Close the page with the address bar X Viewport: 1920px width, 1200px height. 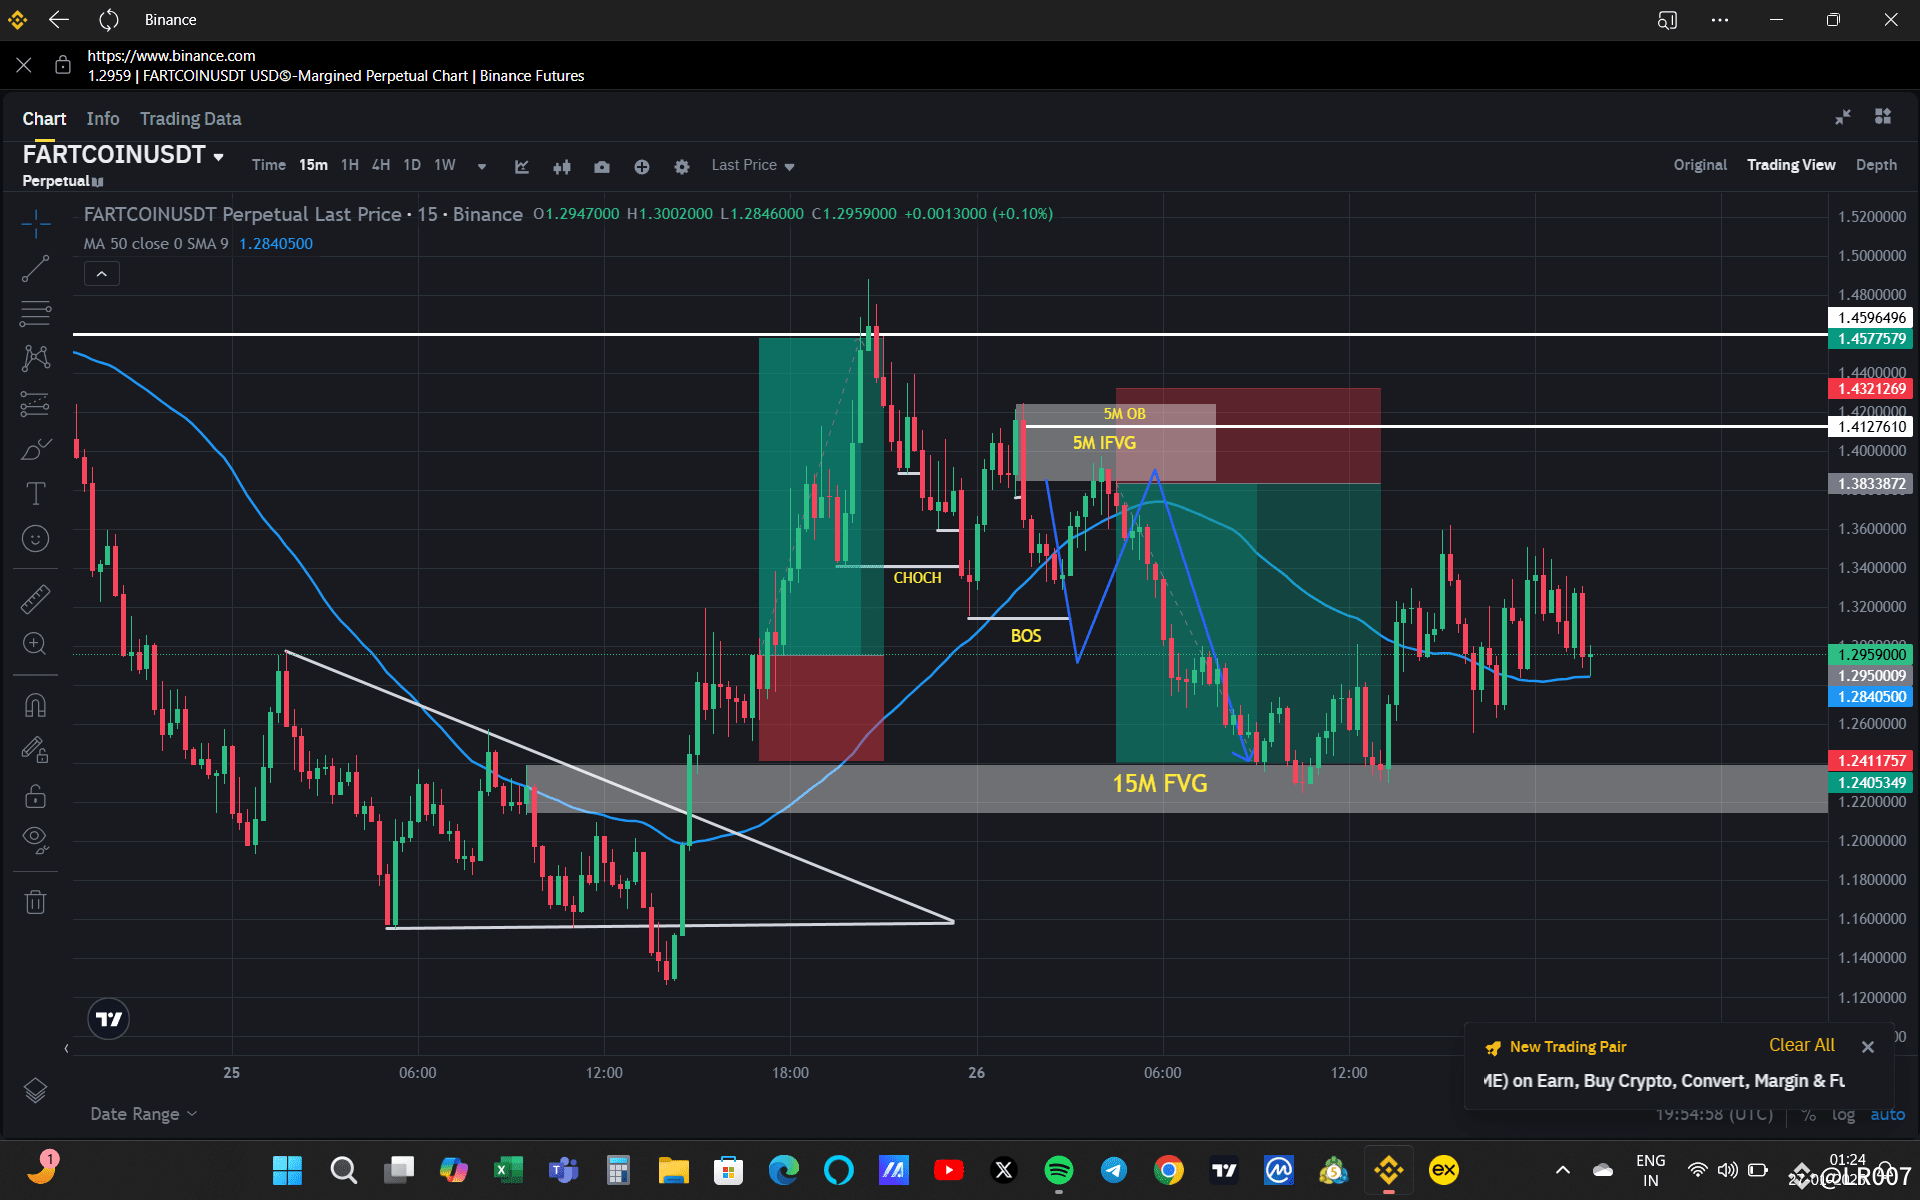click(24, 65)
